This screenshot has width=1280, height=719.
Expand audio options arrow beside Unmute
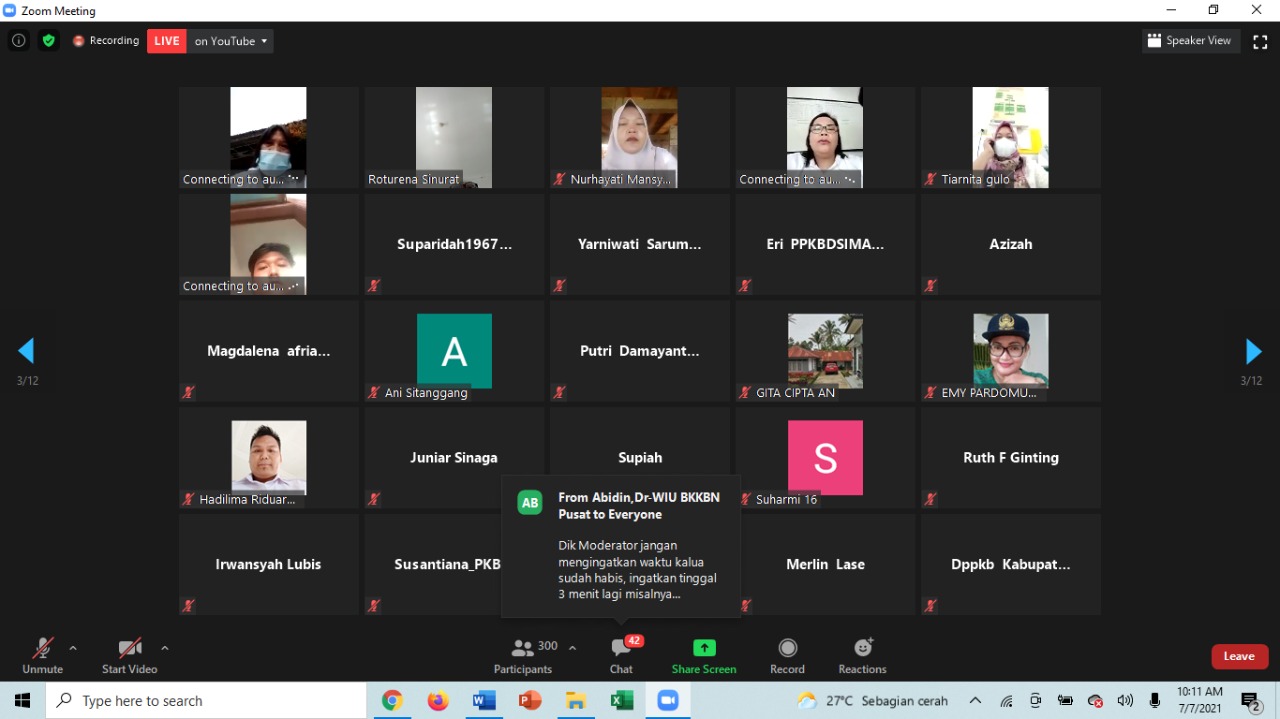coord(73,648)
